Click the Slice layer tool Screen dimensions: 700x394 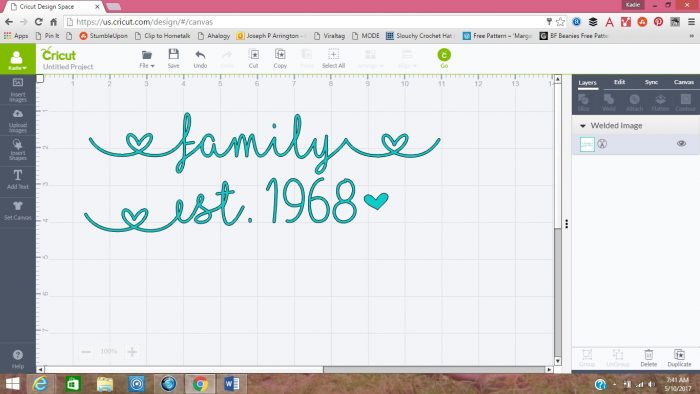pyautogui.click(x=583, y=102)
